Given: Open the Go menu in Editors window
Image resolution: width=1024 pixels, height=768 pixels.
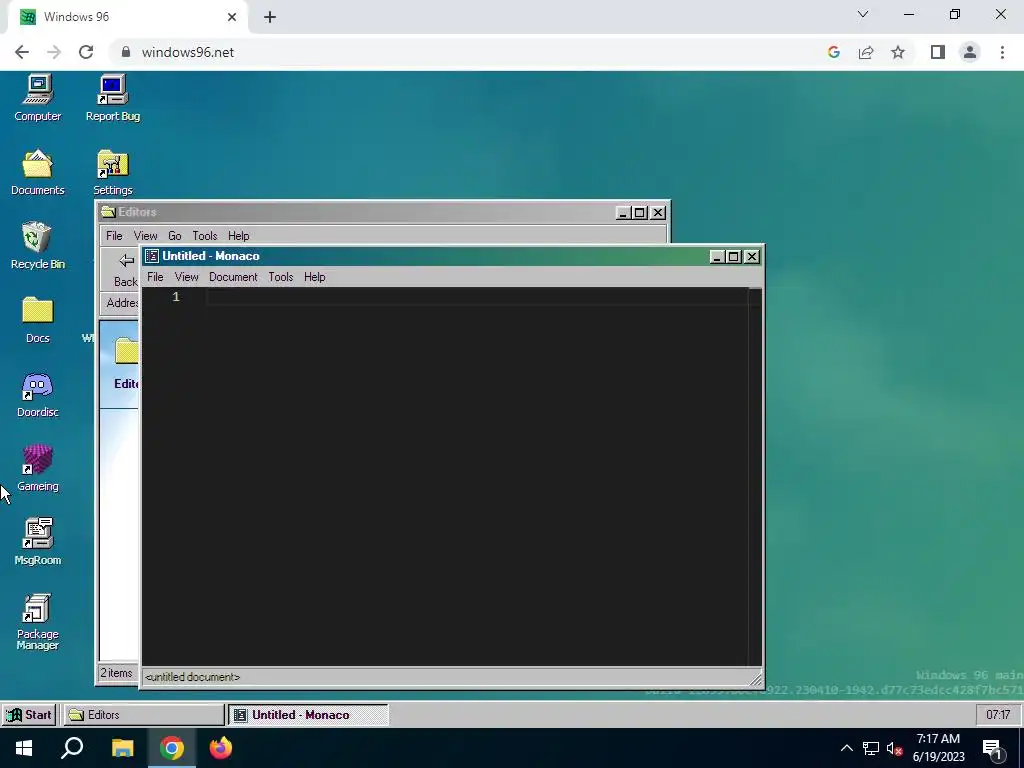Looking at the screenshot, I should [174, 236].
